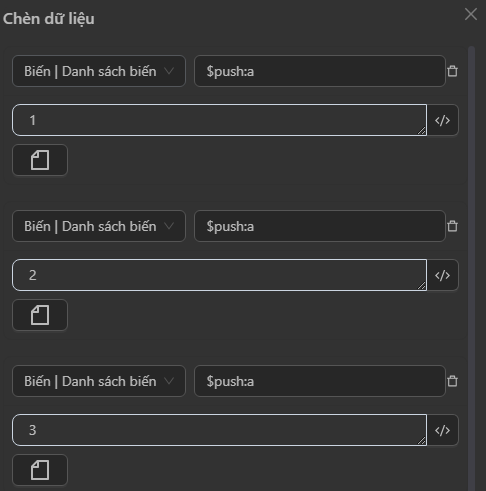The image size is (486, 491).
Task: Open the code editor for the value 2 field
Action: coord(443,275)
